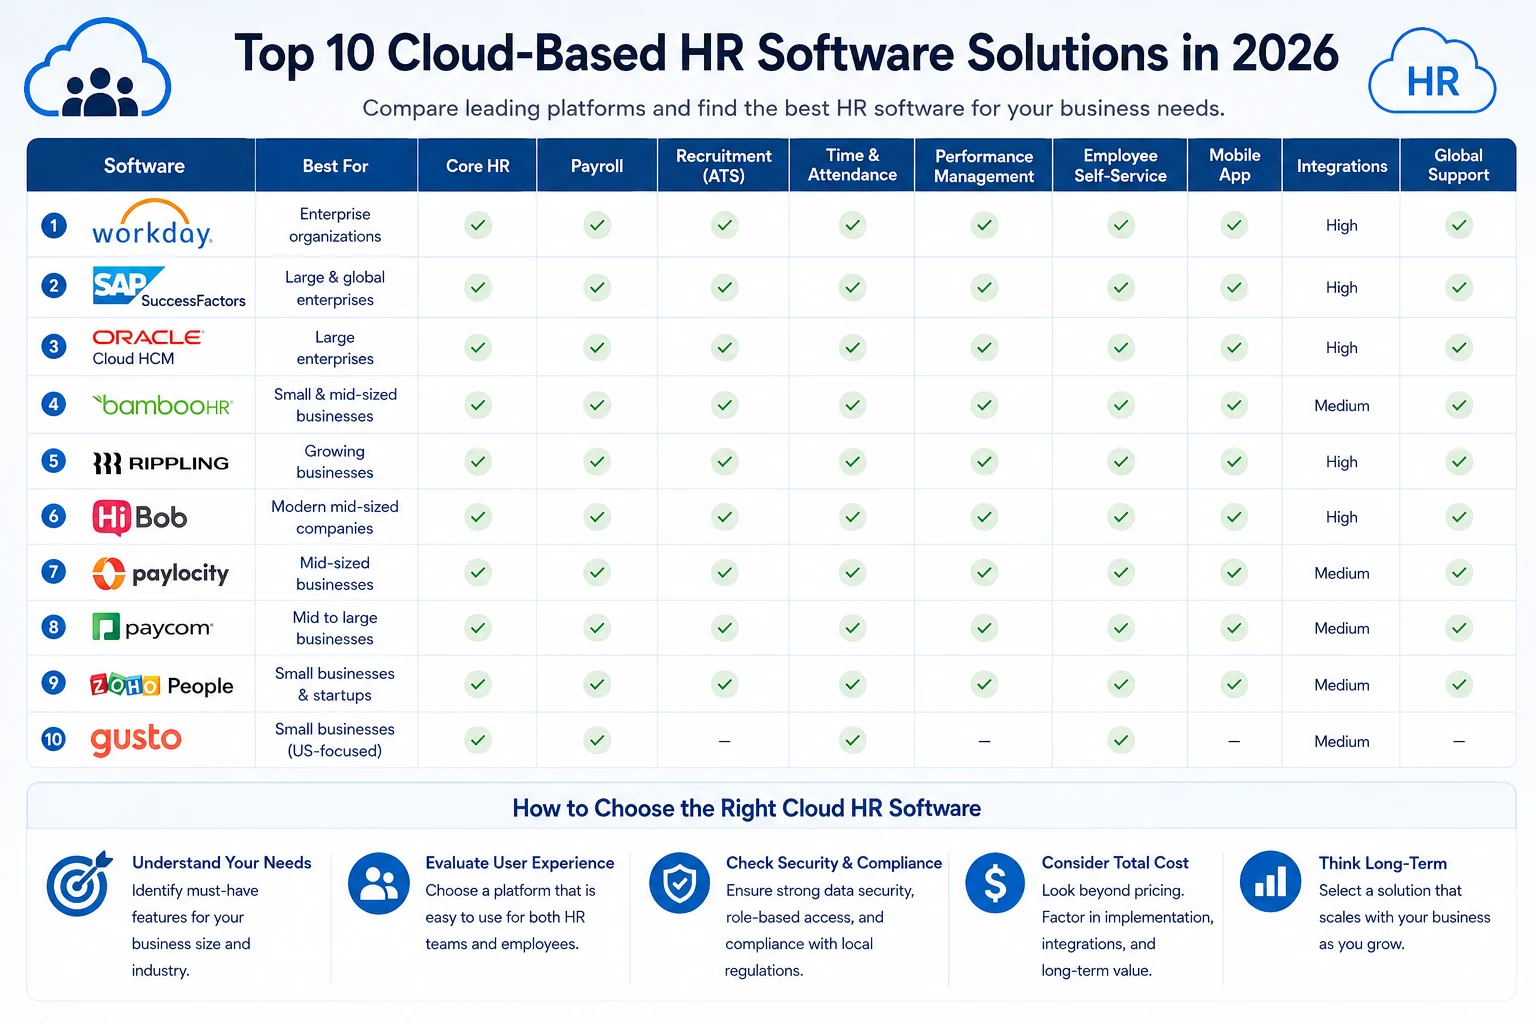
Task: Click 'Enterprise organizations' in Workday row
Action: 335,225
